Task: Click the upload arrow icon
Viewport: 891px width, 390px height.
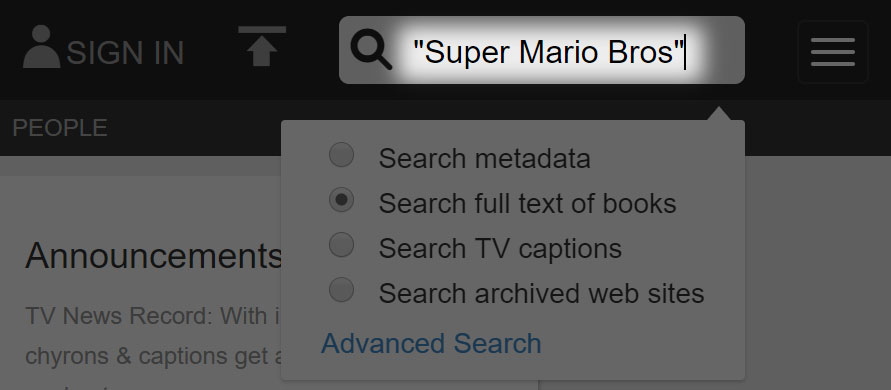Action: click(262, 47)
